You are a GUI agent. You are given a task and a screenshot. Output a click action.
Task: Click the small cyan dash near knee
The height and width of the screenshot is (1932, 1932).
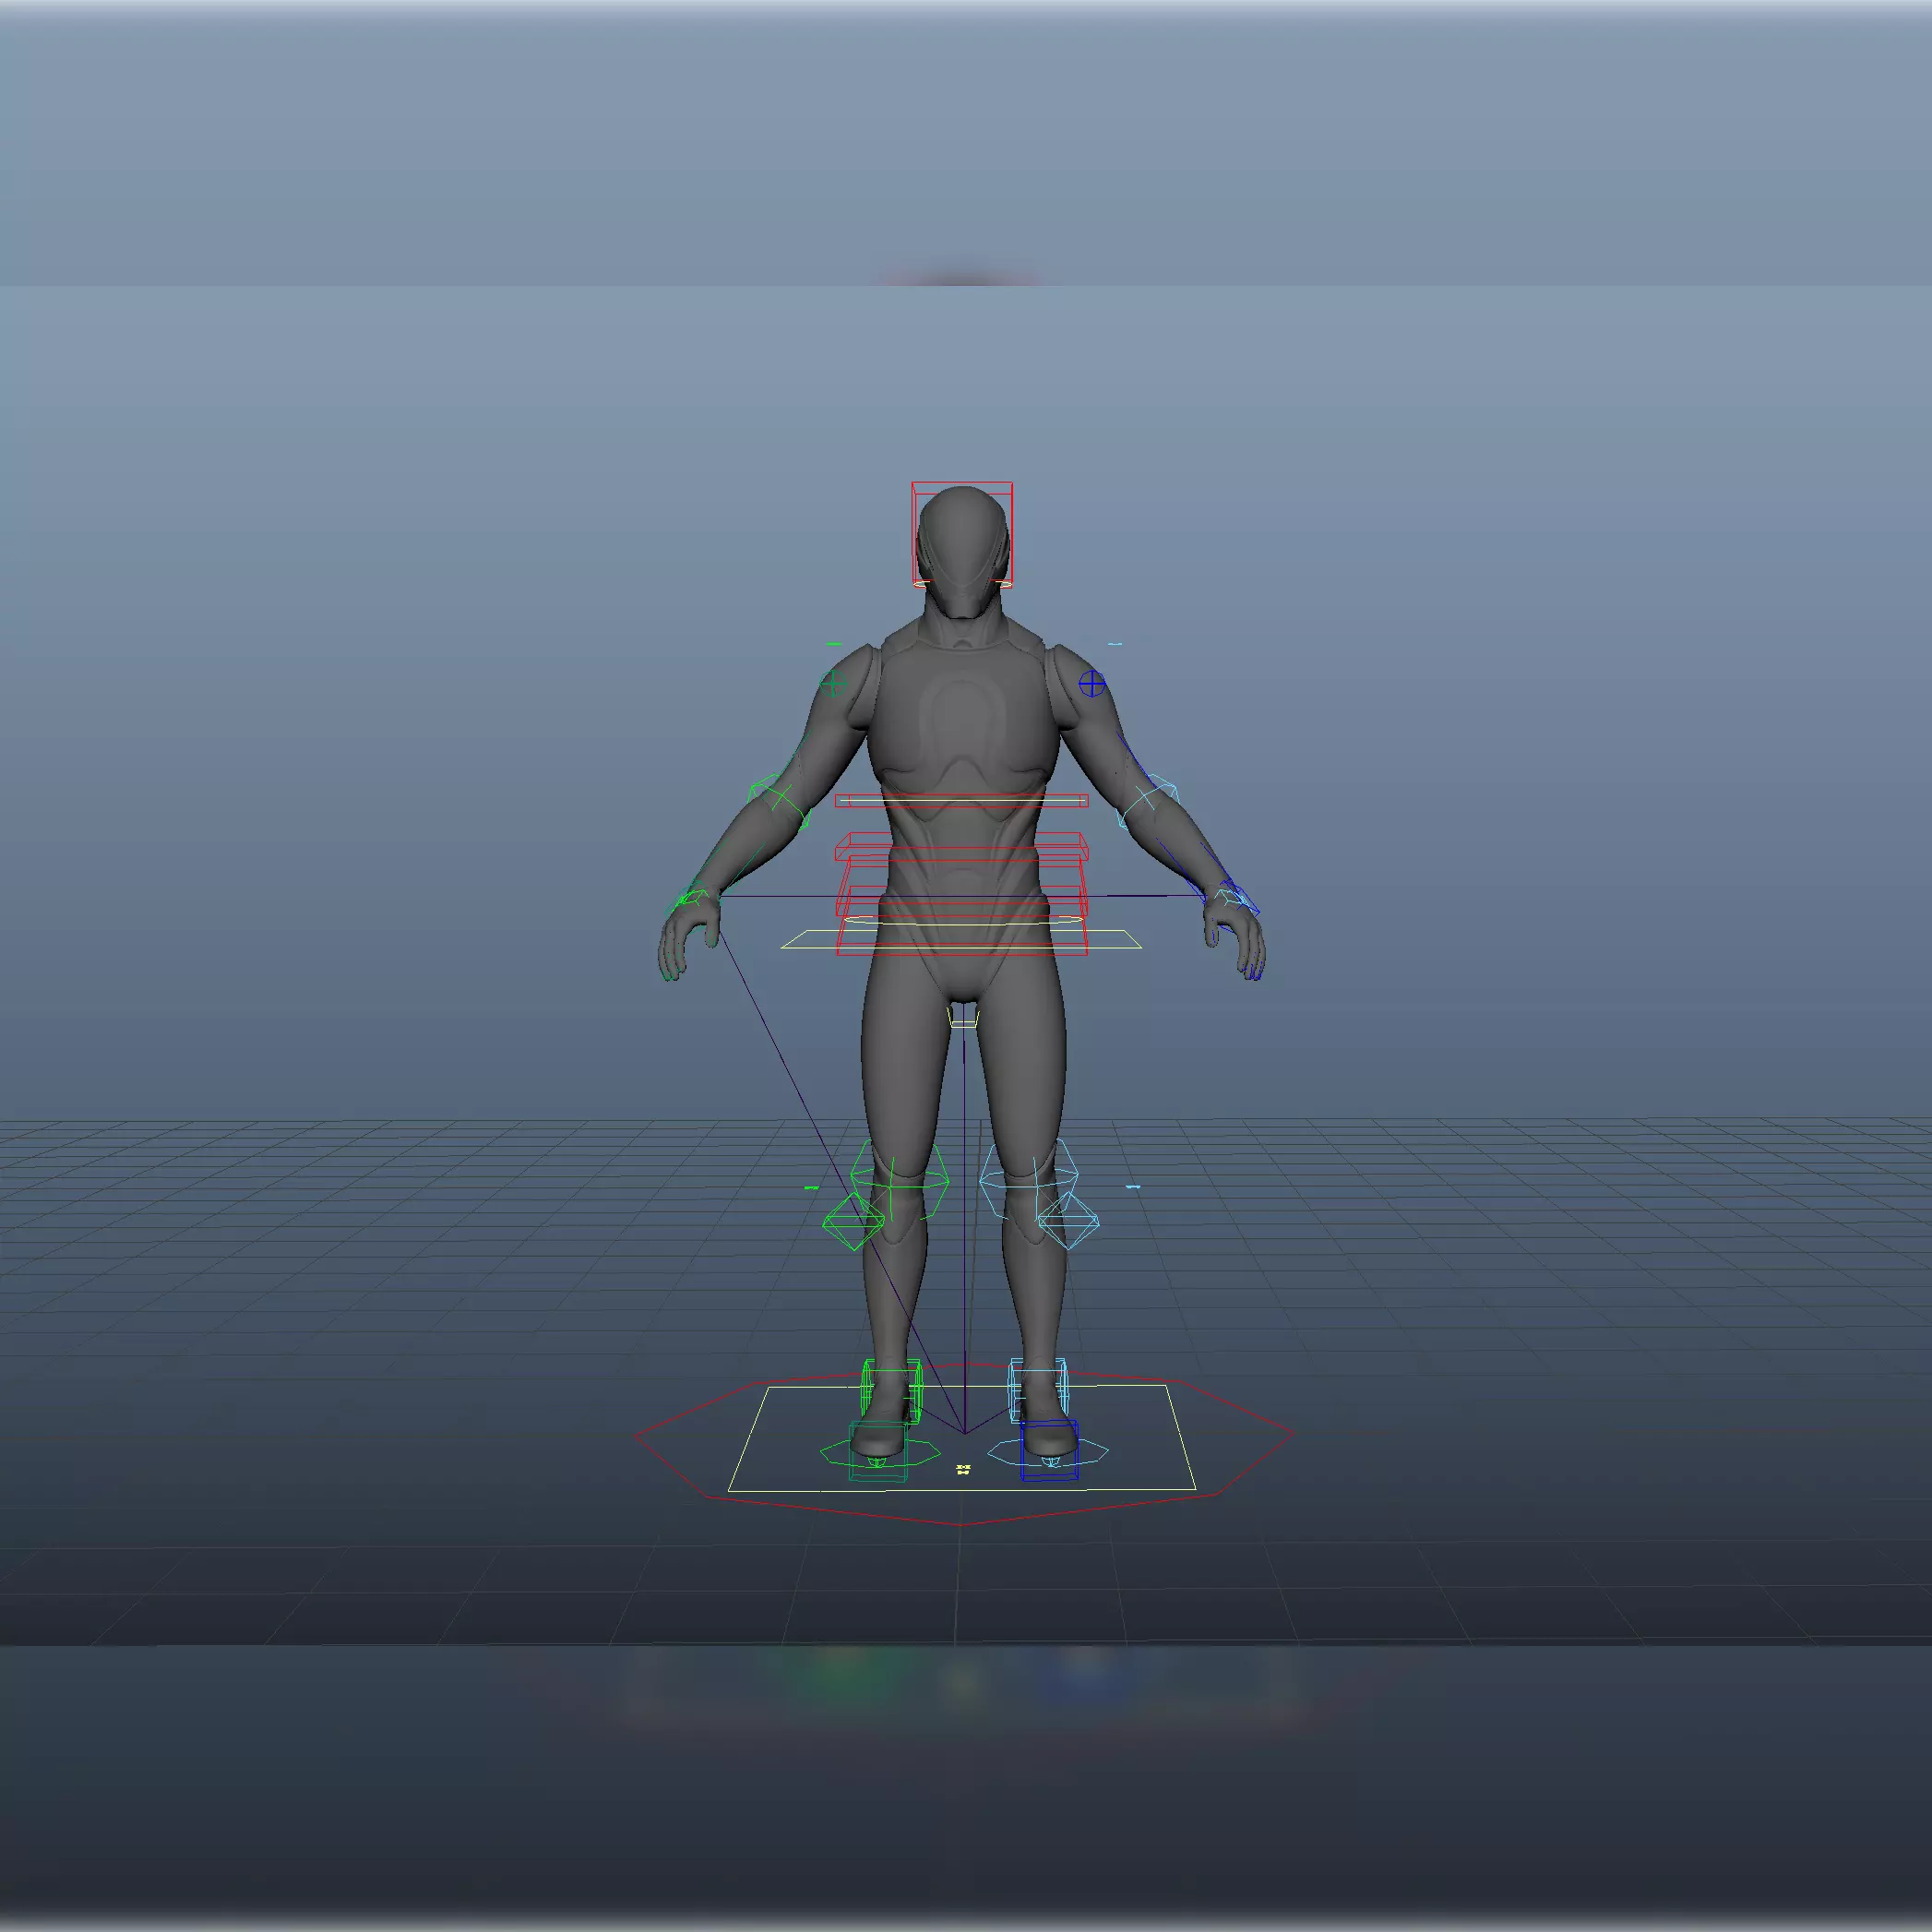tap(1132, 1187)
